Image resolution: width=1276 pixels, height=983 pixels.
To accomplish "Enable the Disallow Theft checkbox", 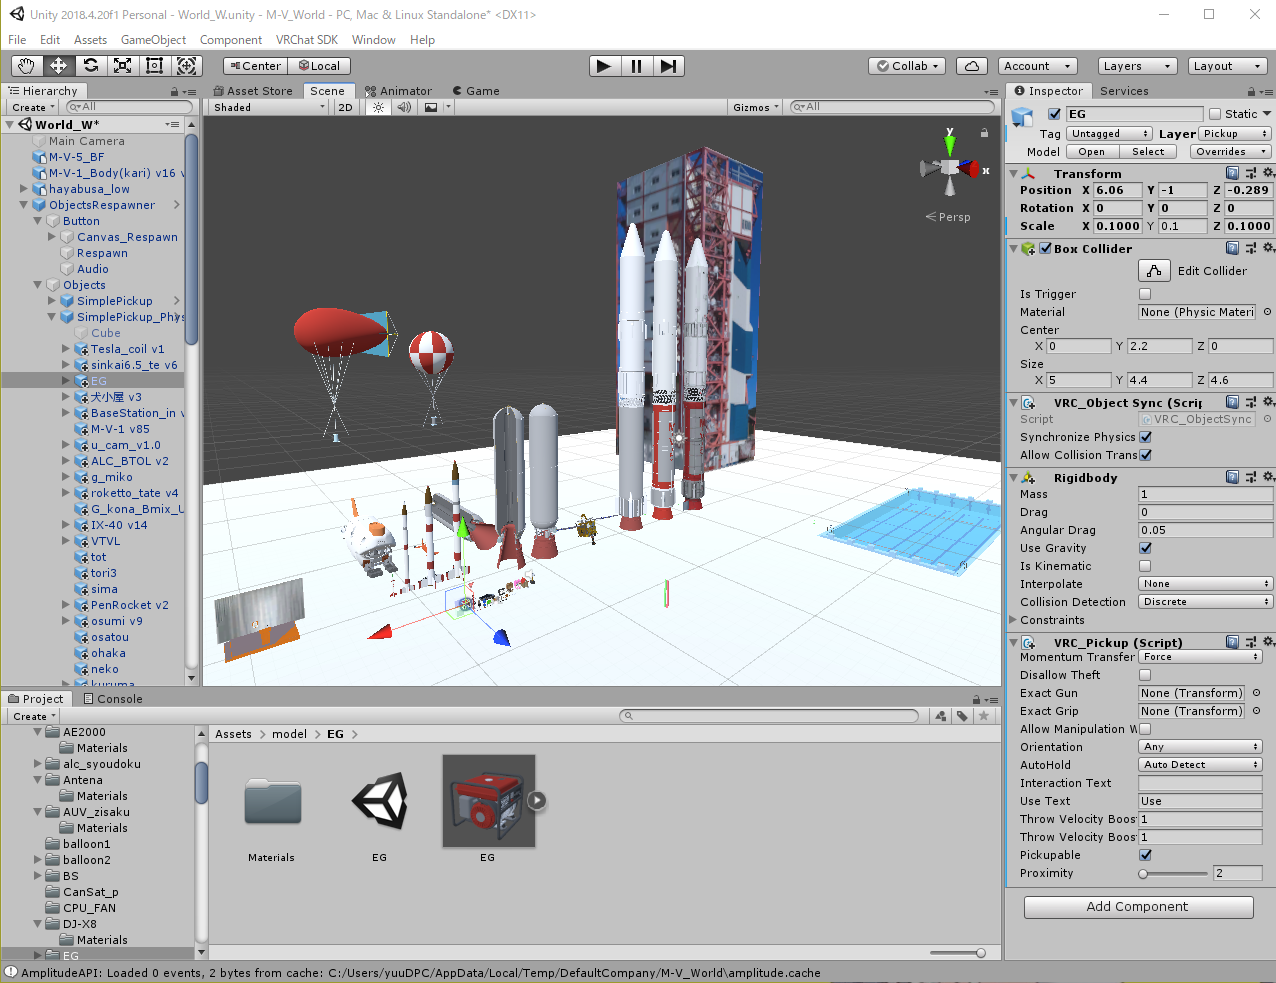I will click(x=1145, y=675).
